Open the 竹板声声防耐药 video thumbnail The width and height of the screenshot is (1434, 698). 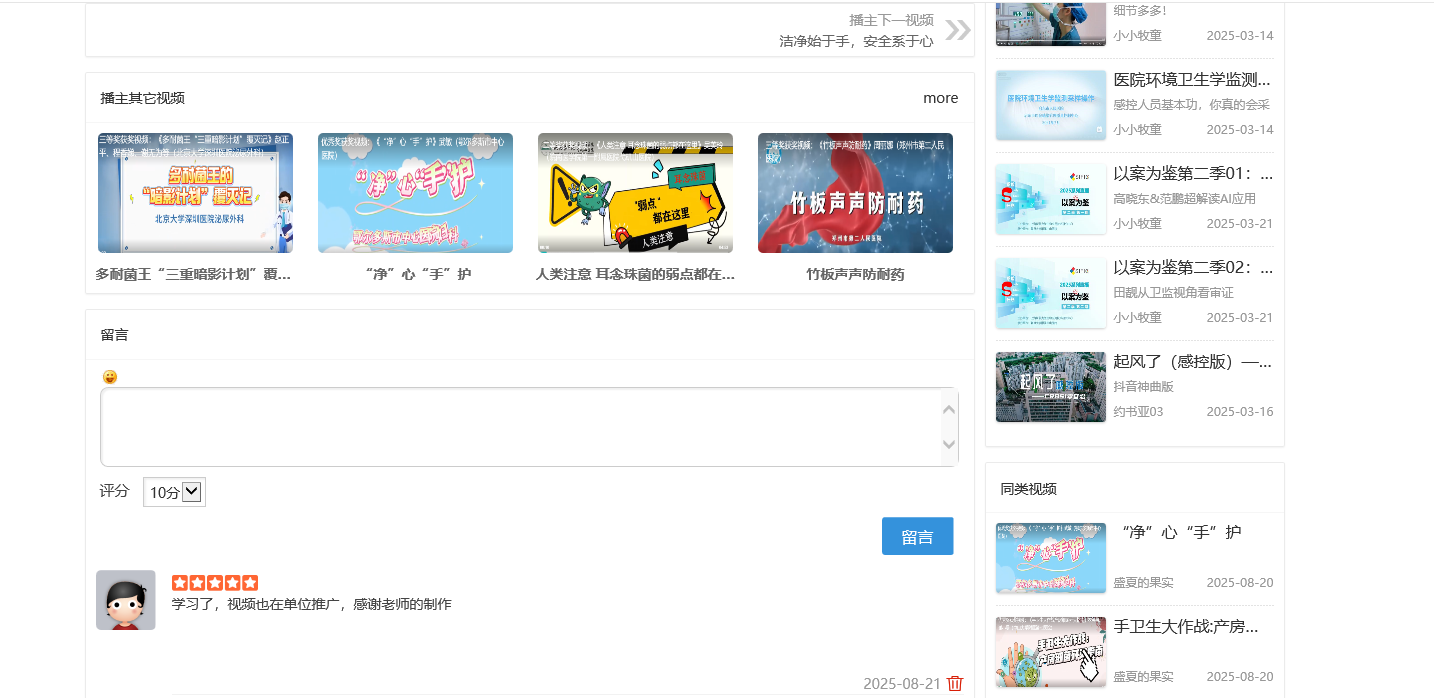pos(855,193)
